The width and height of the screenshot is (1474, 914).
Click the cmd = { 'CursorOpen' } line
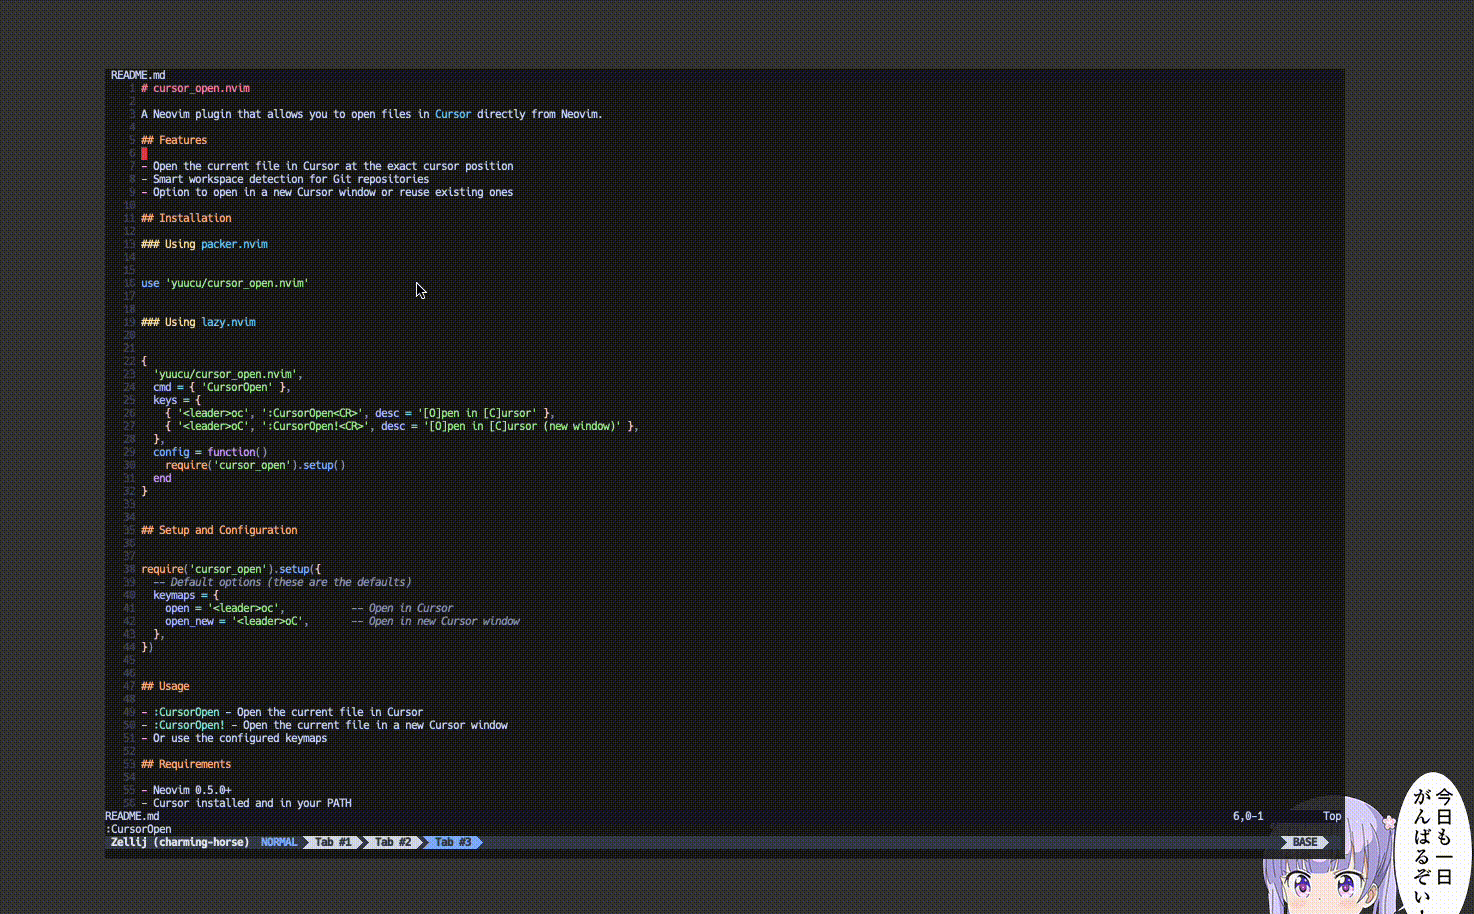pos(222,387)
